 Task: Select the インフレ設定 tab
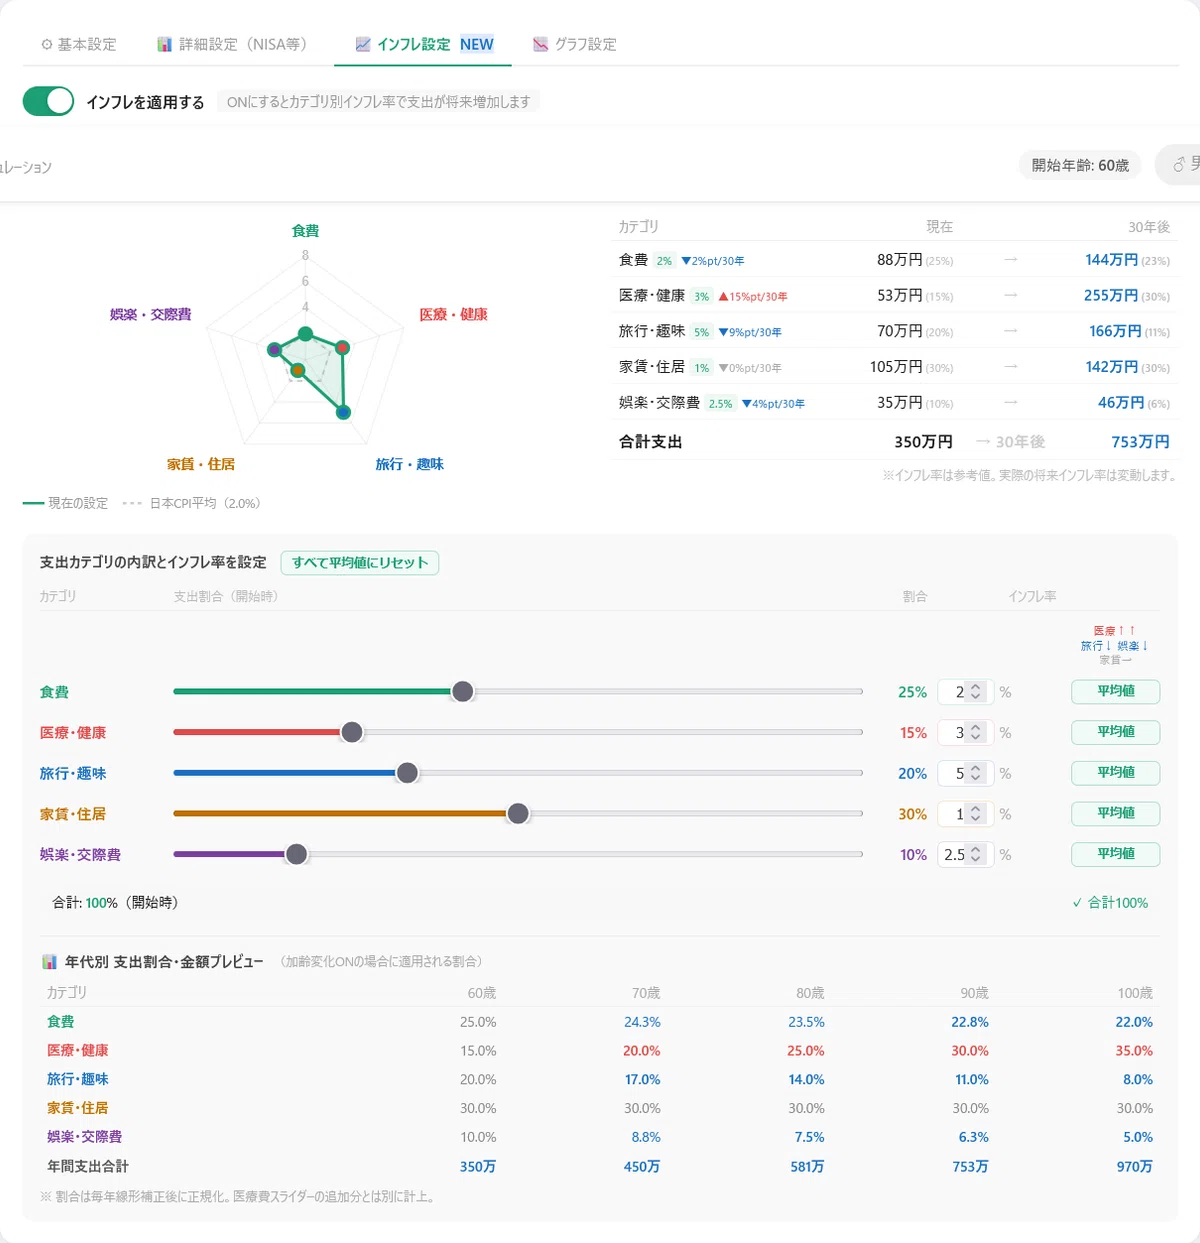pyautogui.click(x=423, y=44)
